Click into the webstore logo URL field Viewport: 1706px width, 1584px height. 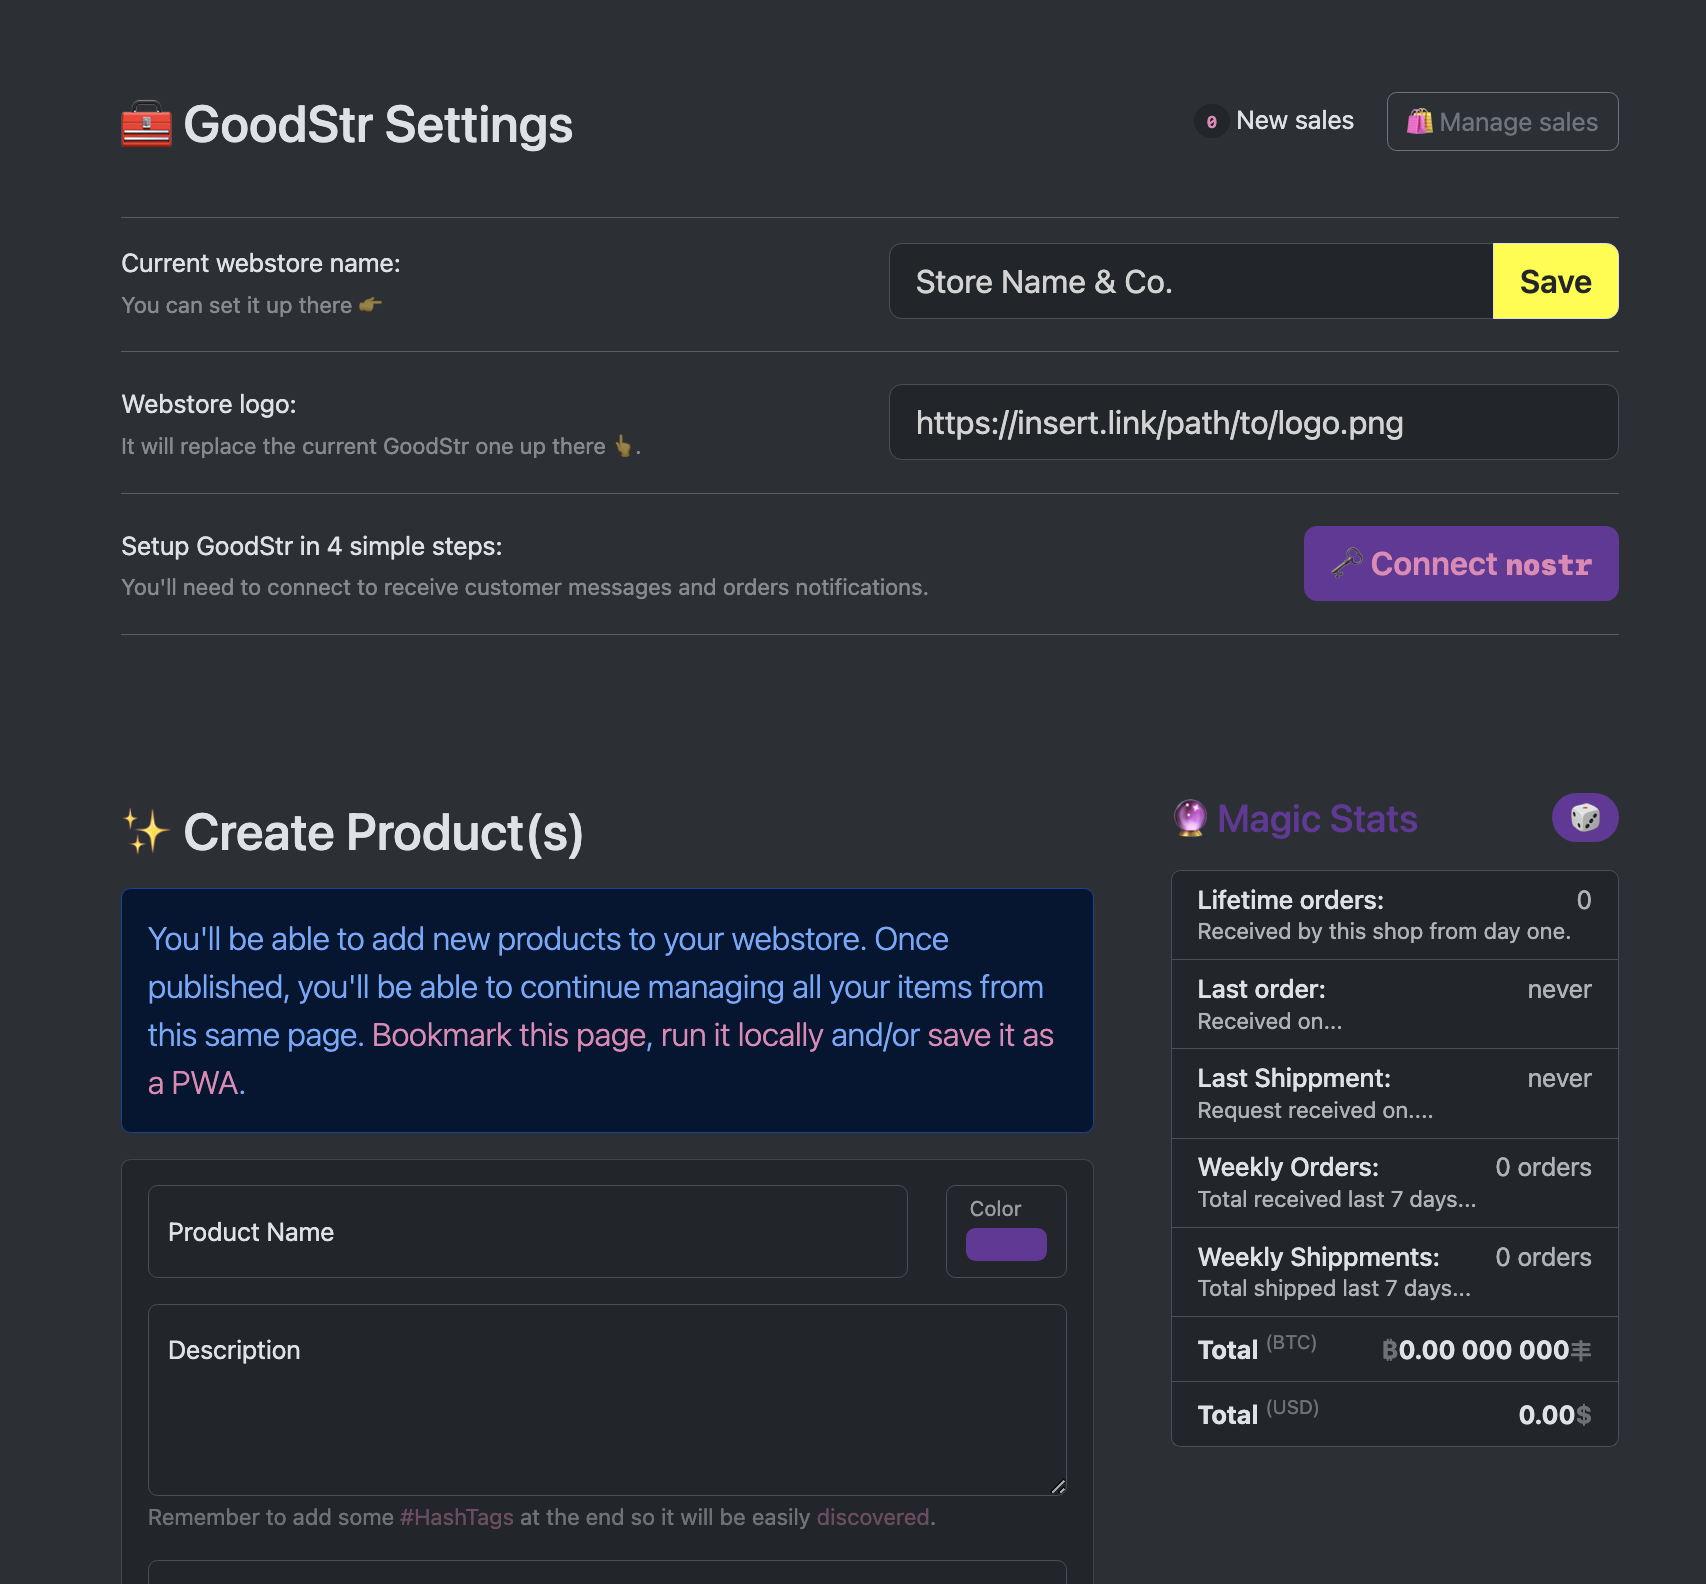tap(1253, 423)
